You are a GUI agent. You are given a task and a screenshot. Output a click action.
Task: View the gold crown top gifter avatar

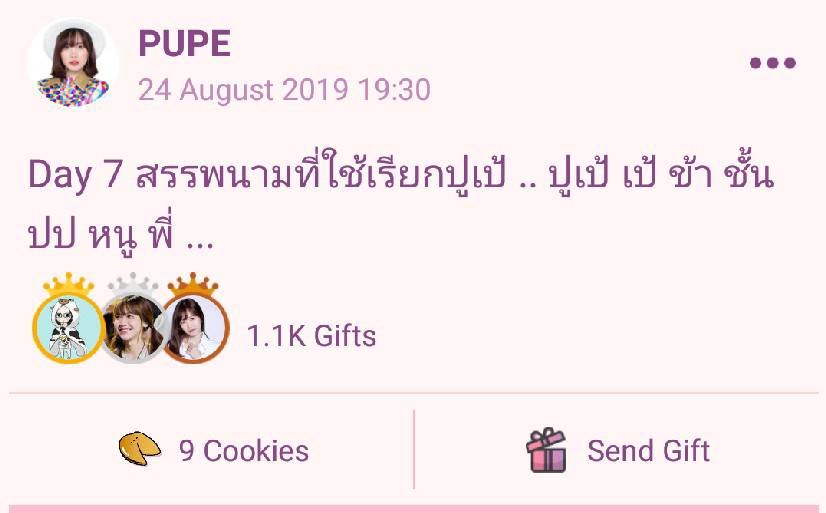tap(68, 328)
